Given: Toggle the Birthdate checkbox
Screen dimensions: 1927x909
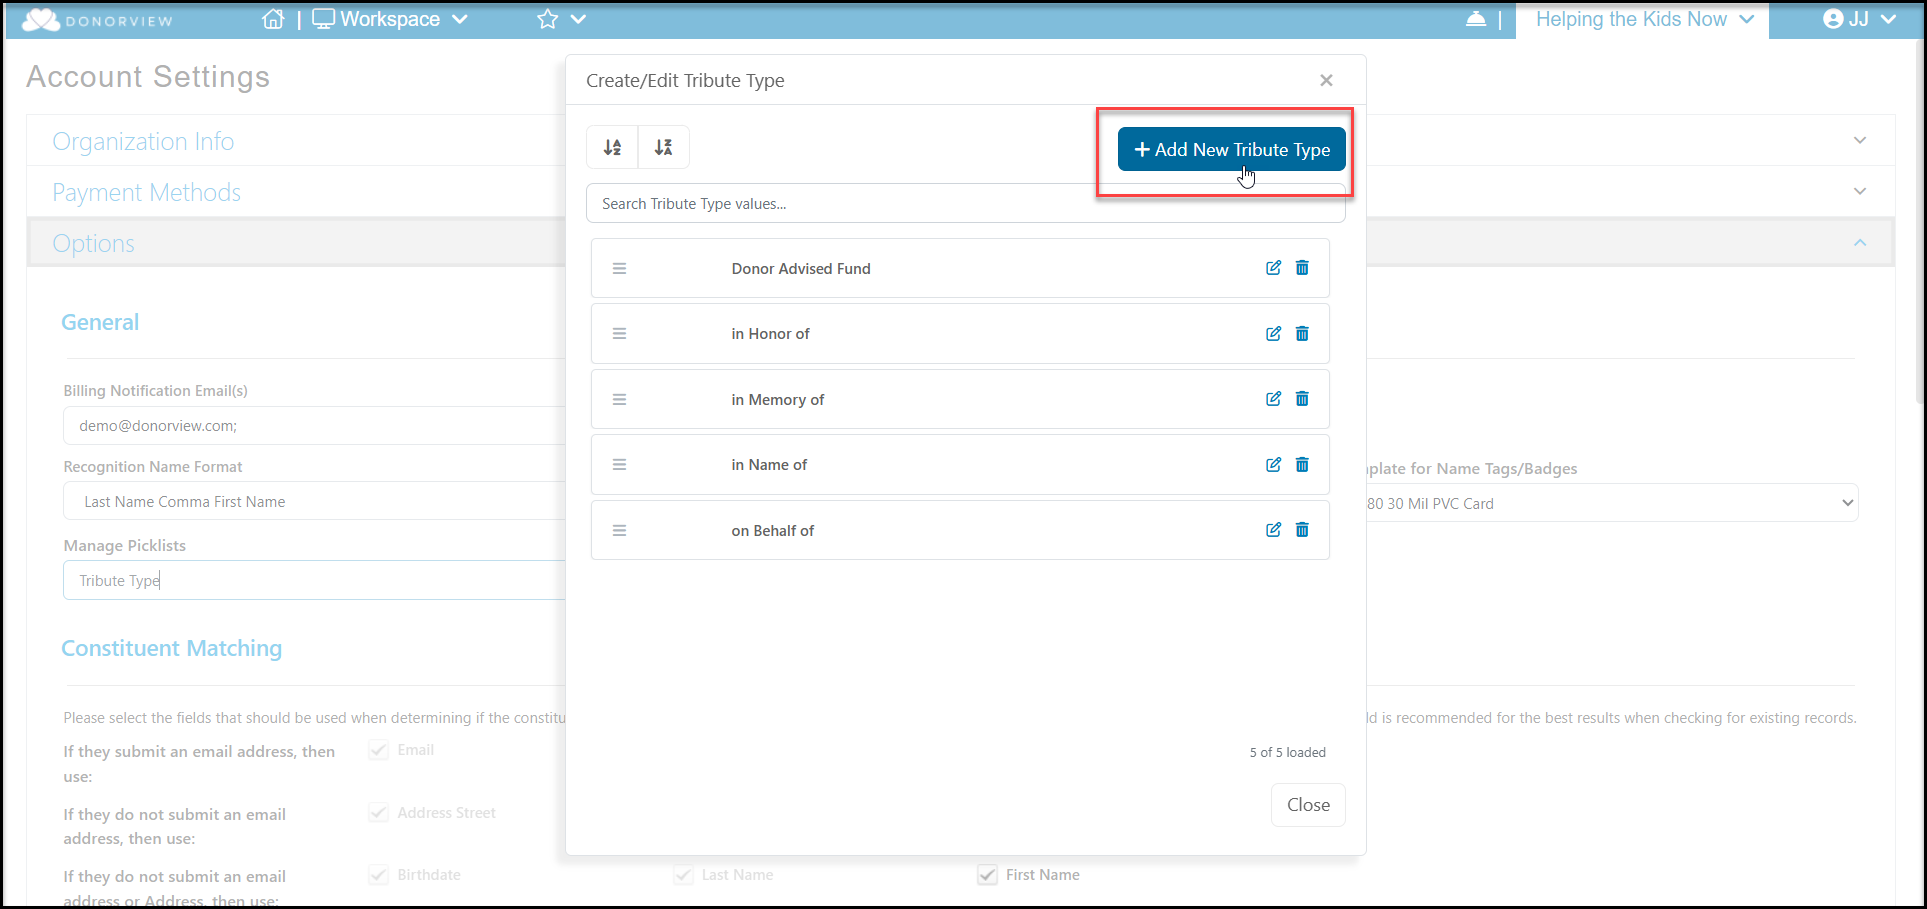Looking at the screenshot, I should pos(379,875).
